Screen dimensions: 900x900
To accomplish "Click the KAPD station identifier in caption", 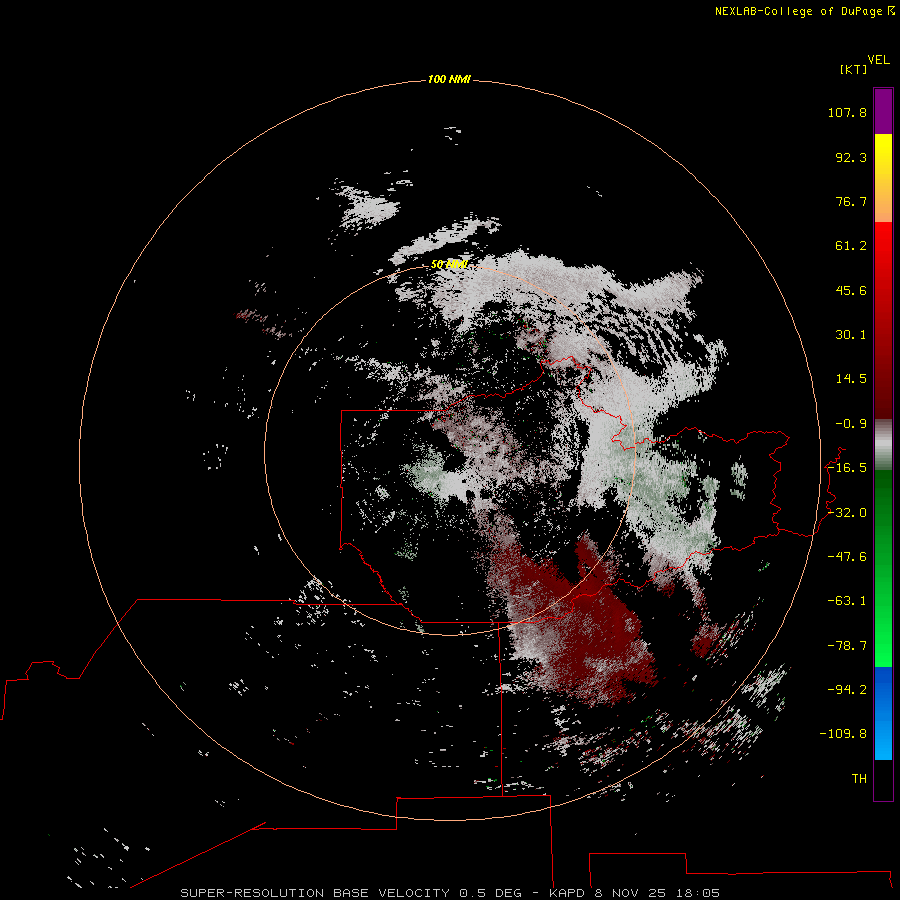I will (x=568, y=893).
